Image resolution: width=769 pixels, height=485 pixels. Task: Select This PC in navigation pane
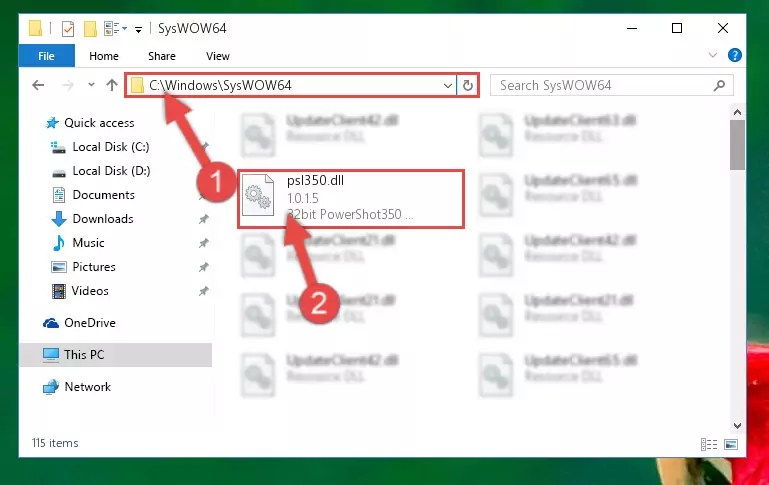pos(116,355)
